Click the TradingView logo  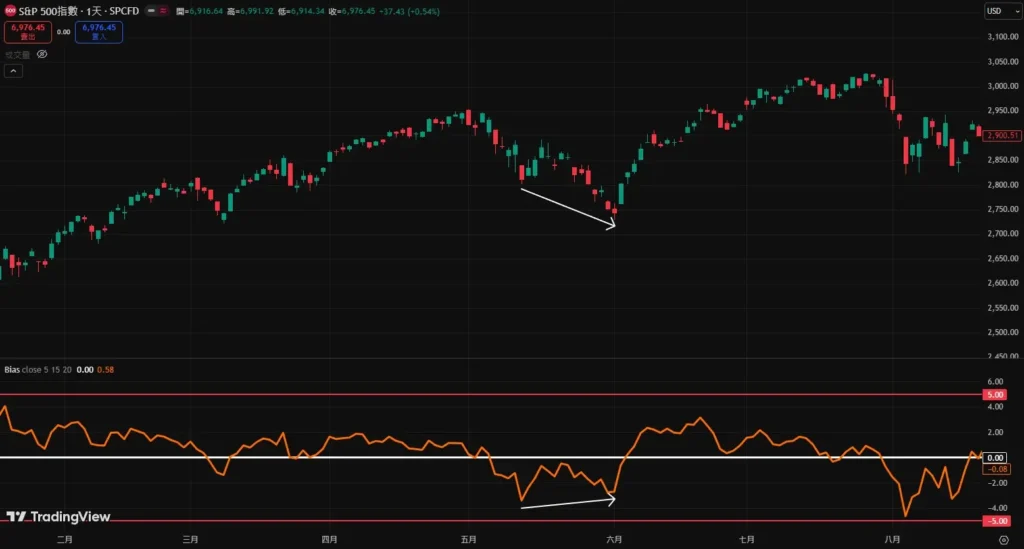tap(58, 517)
